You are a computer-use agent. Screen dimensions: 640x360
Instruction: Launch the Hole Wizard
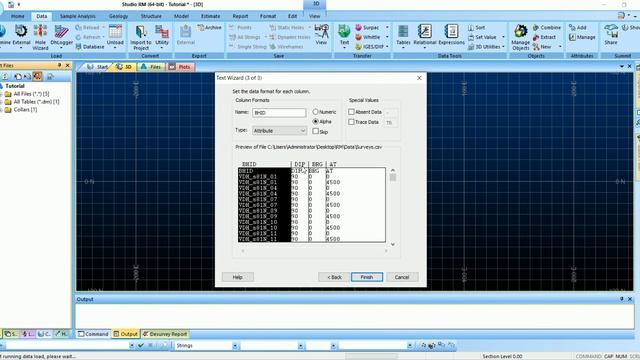pyautogui.click(x=40, y=37)
